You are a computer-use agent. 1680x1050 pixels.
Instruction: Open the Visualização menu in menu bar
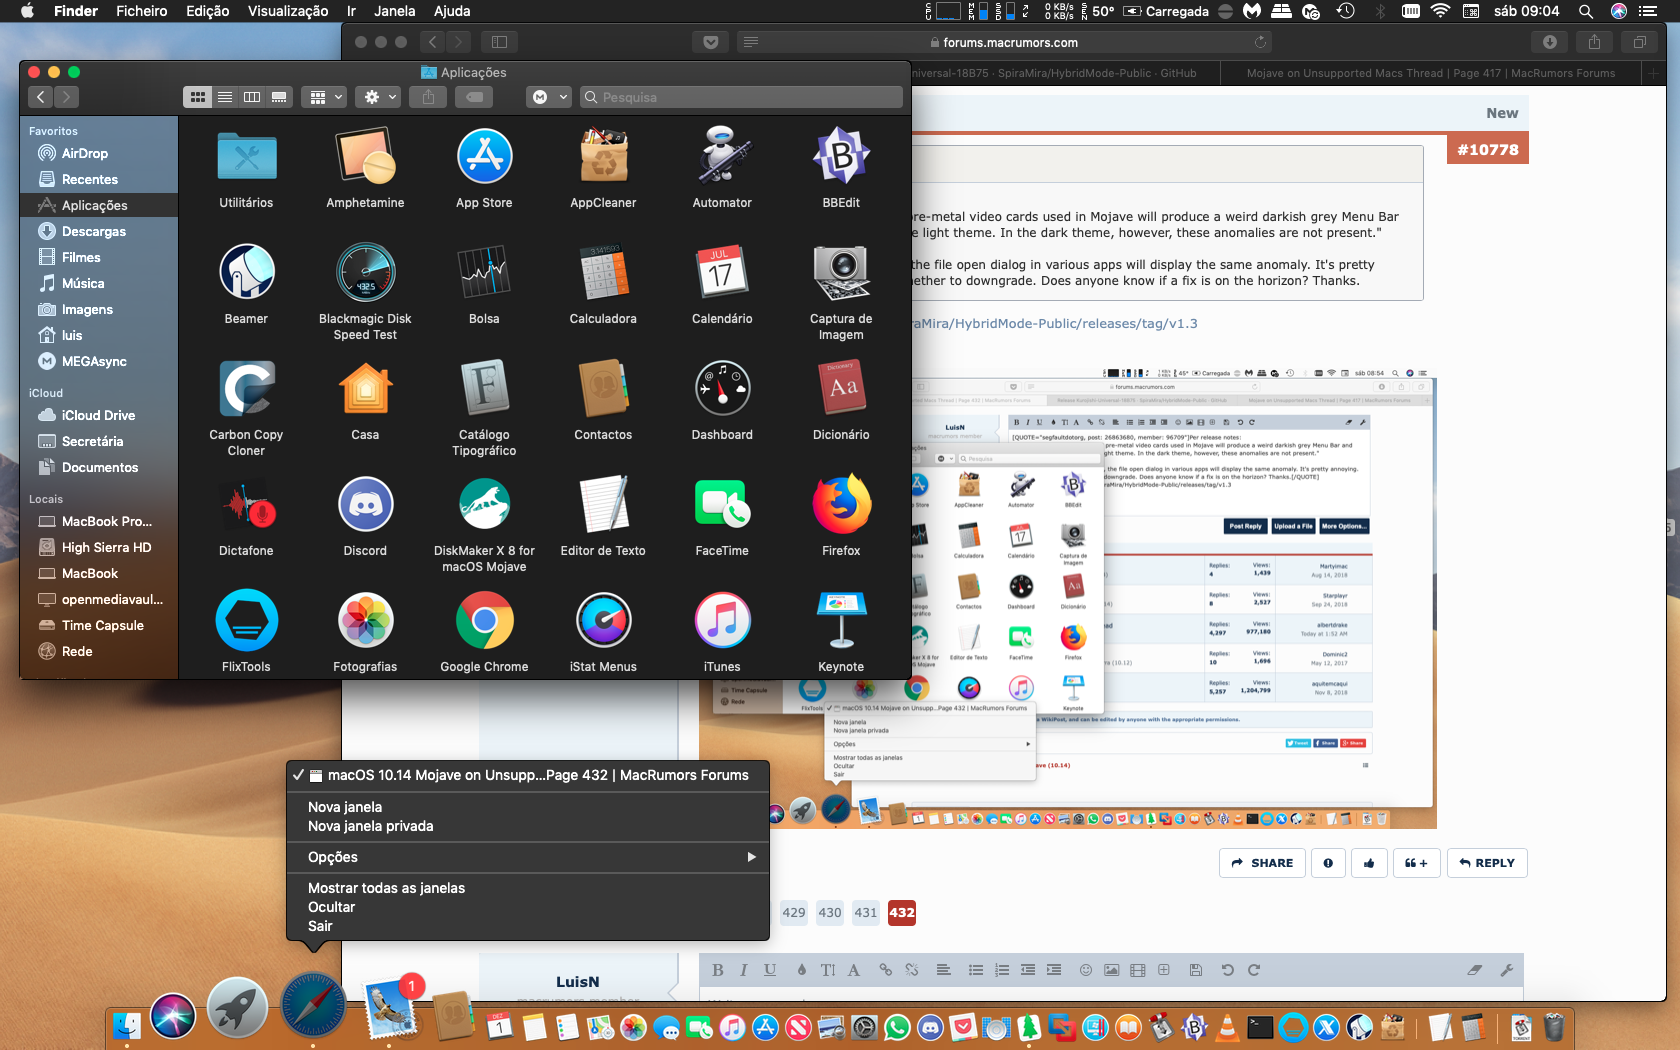click(x=288, y=11)
